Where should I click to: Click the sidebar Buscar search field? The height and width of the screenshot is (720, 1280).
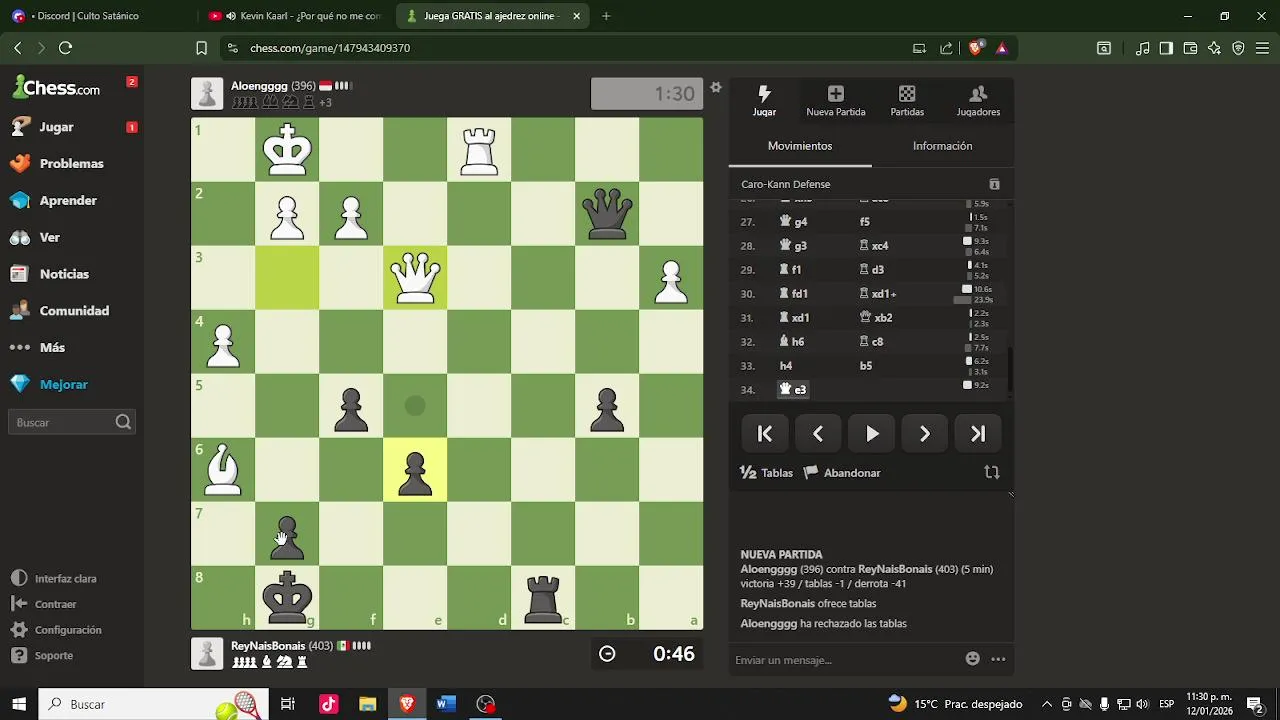[72, 422]
